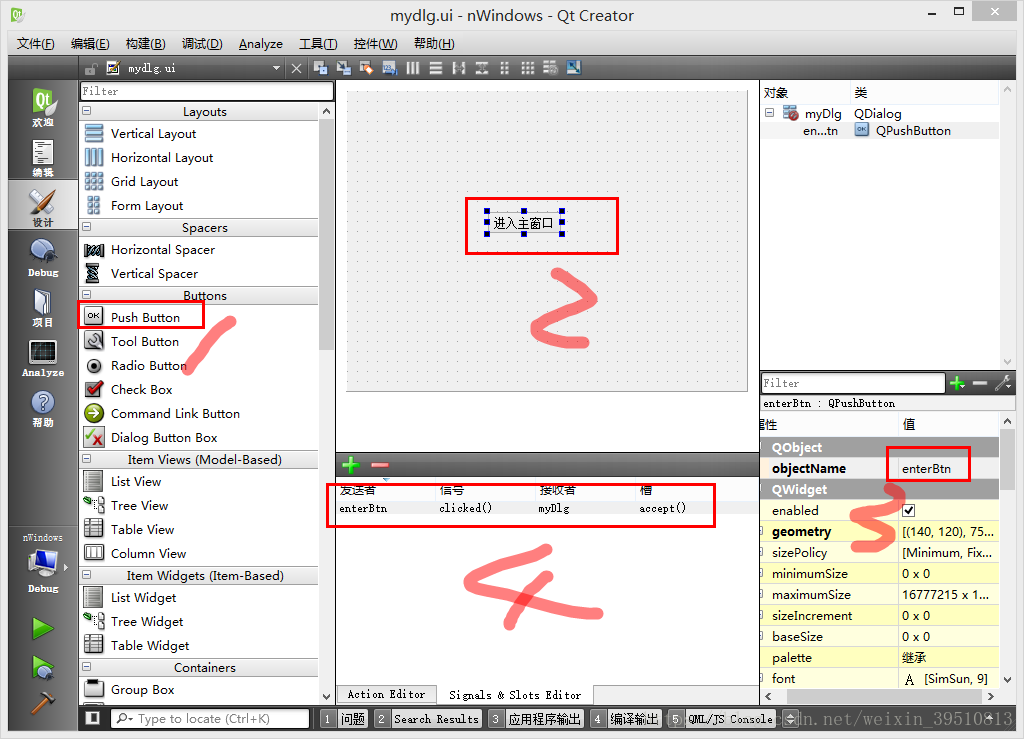Open Search Results output pane
Image resolution: width=1024 pixels, height=739 pixels.
click(x=428, y=719)
